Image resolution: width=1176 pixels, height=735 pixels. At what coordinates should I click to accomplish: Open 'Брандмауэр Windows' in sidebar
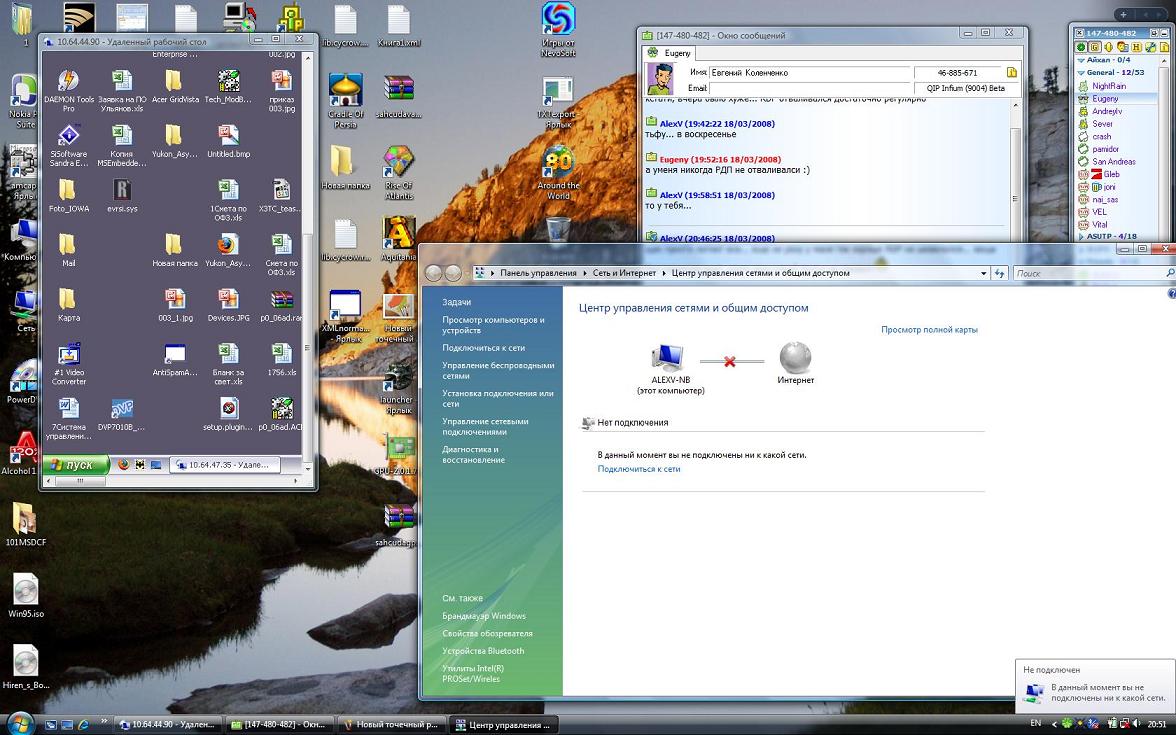click(483, 616)
